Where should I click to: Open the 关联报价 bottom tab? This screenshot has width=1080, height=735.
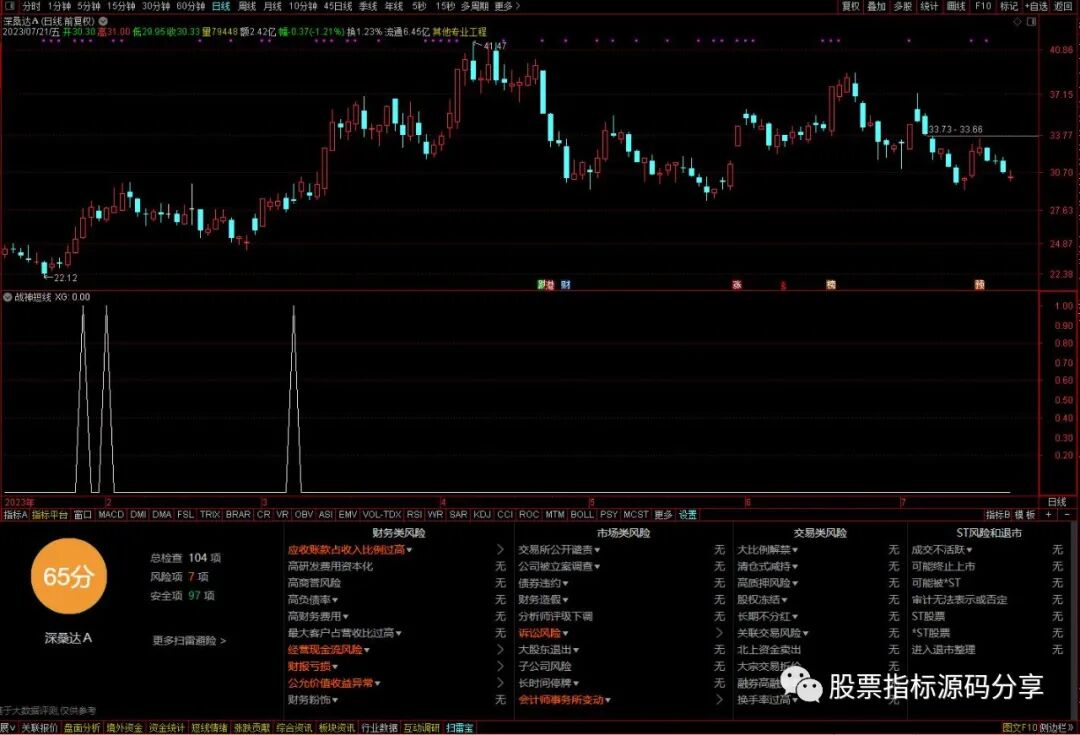pos(39,727)
